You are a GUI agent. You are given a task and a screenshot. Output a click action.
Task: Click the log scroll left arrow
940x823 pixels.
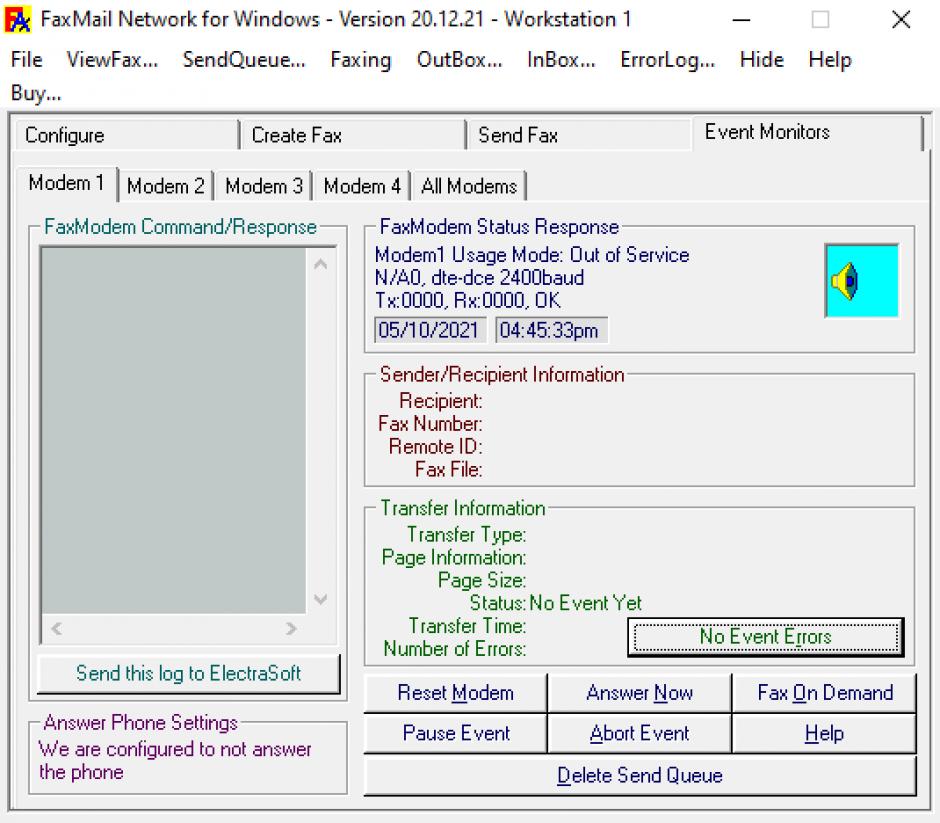pos(56,629)
